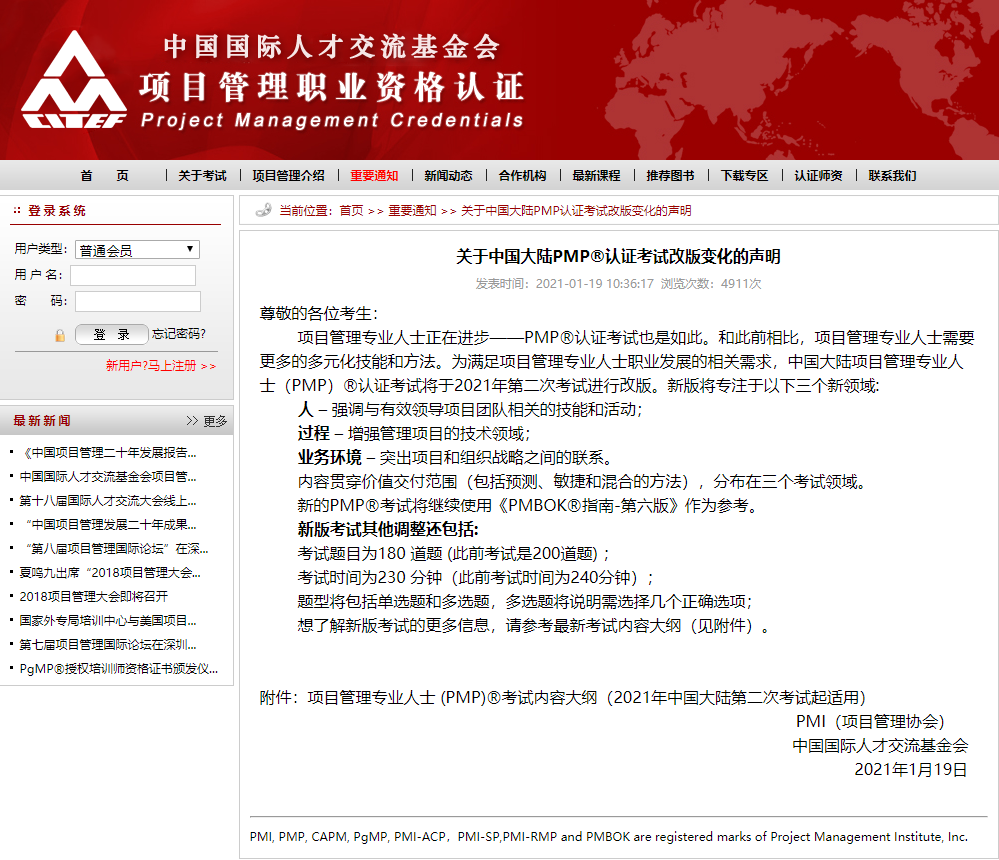
Task: Open the 联系我们 menu item
Action: click(892, 176)
